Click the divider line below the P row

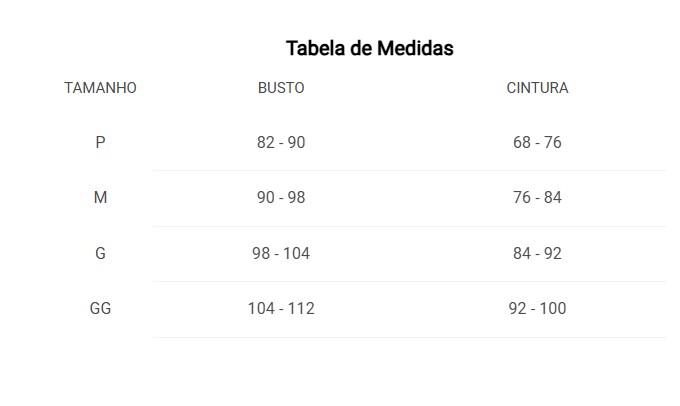409,170
